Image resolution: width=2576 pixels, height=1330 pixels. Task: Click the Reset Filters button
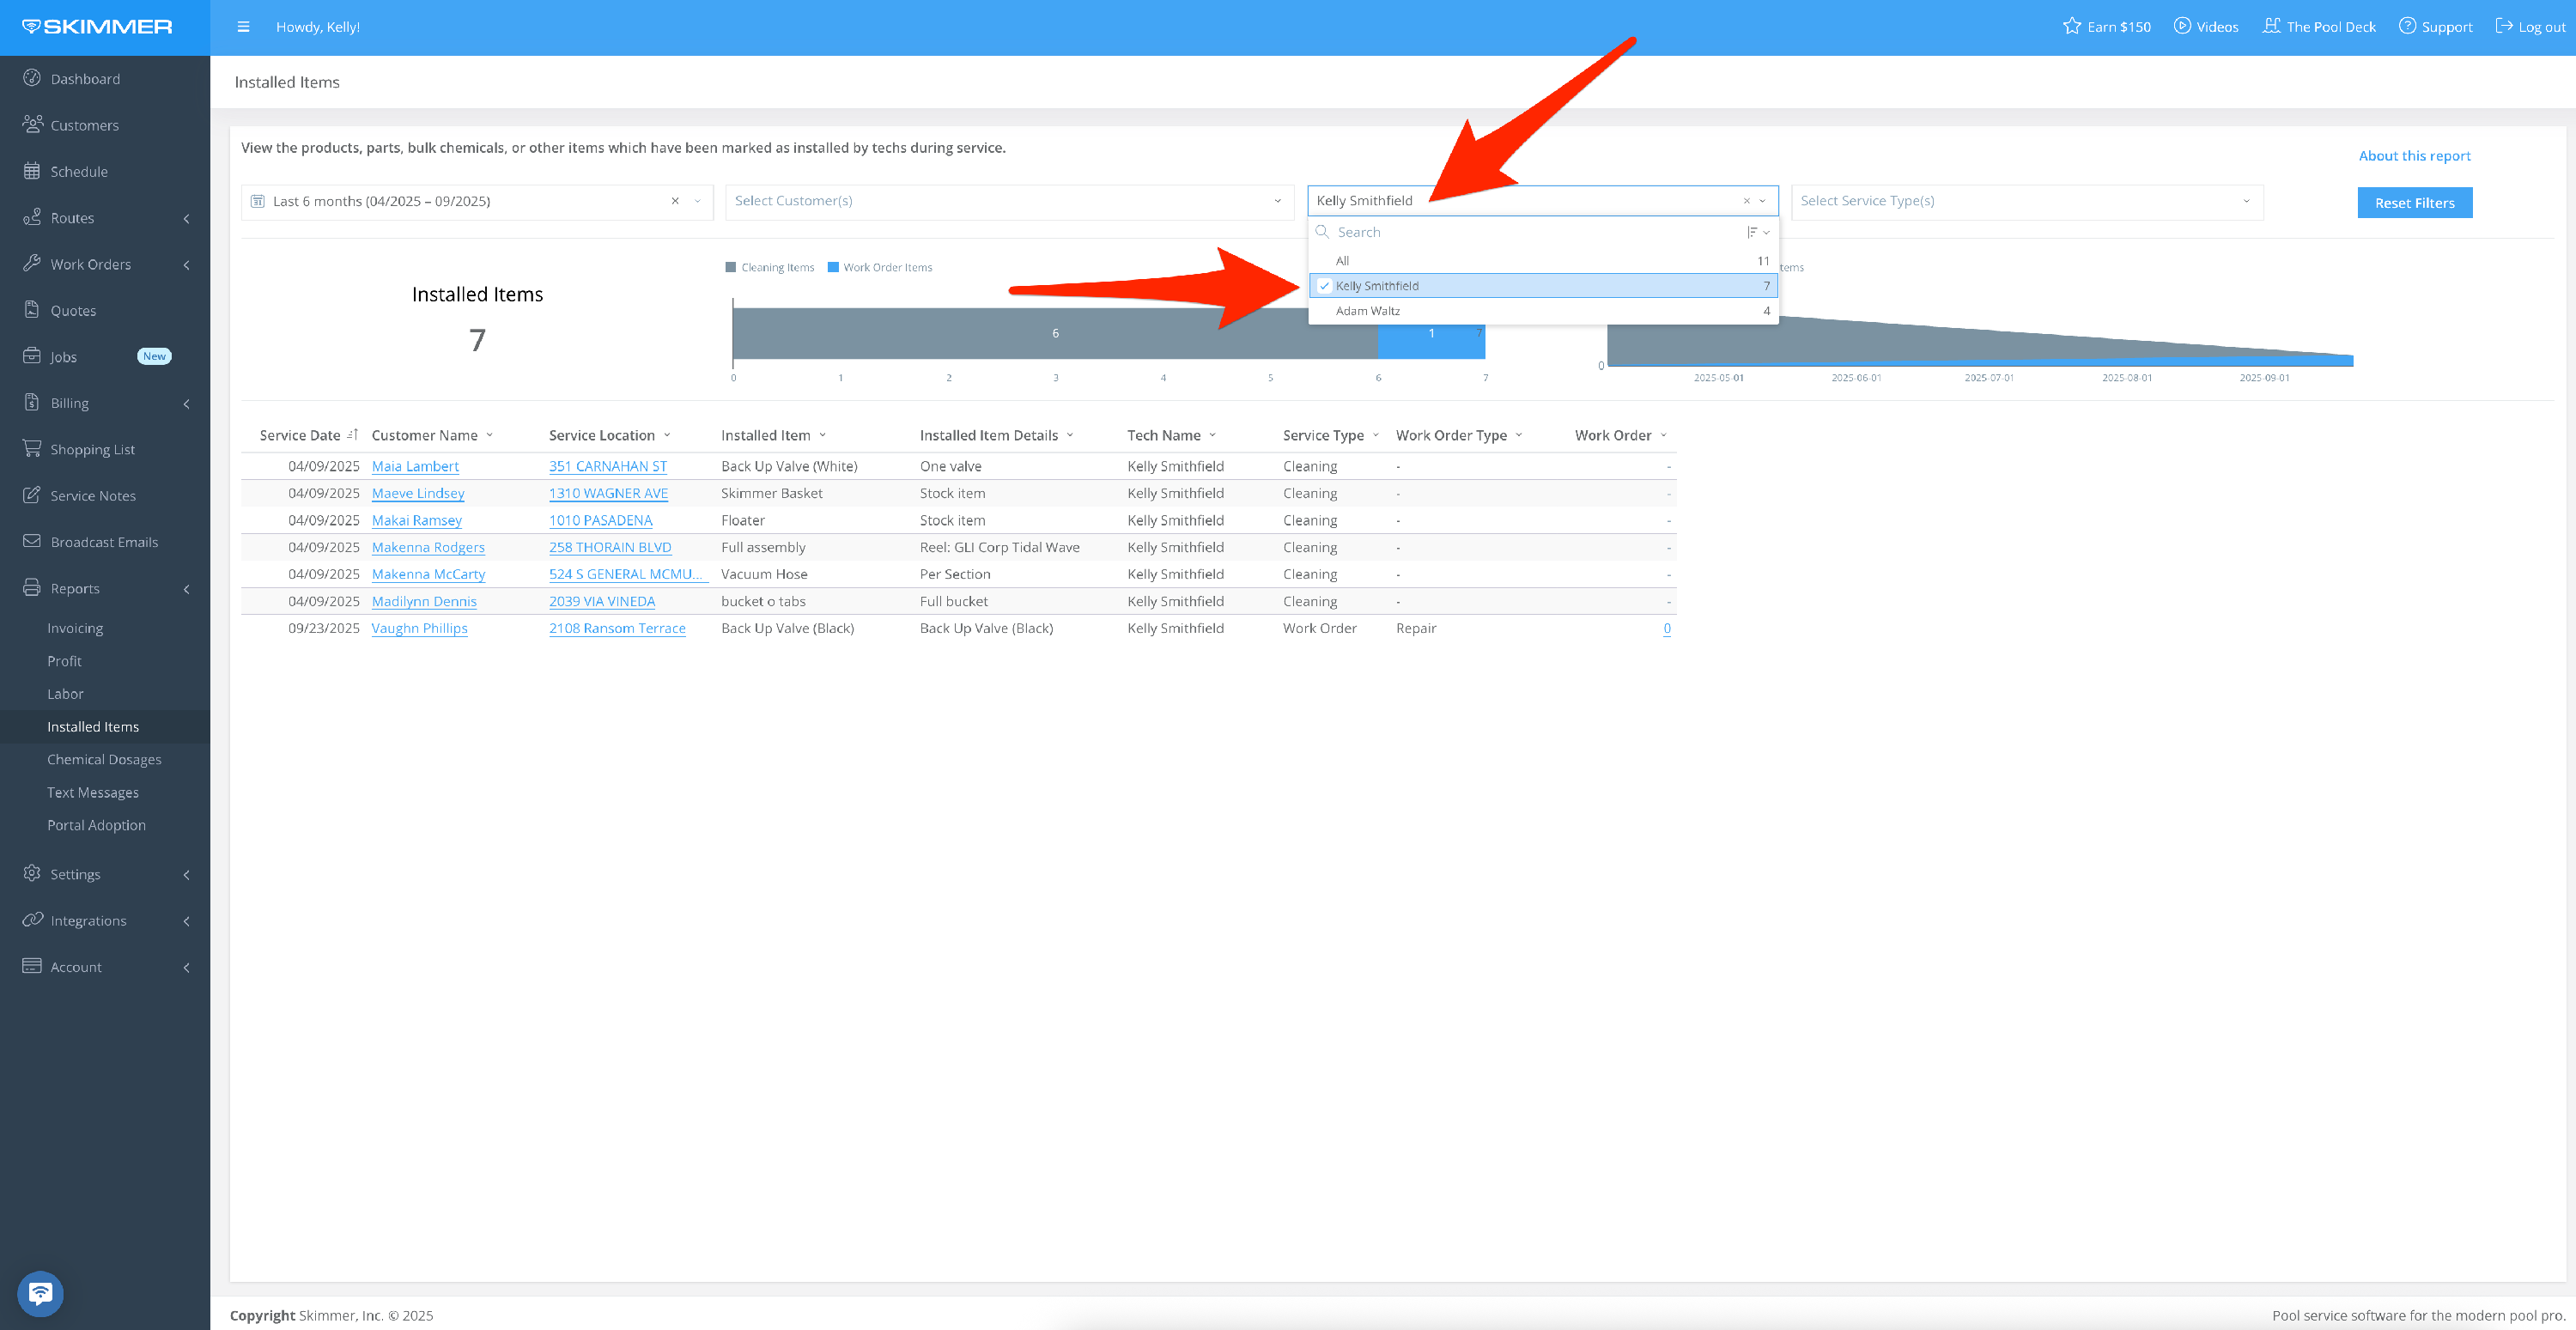[2414, 203]
